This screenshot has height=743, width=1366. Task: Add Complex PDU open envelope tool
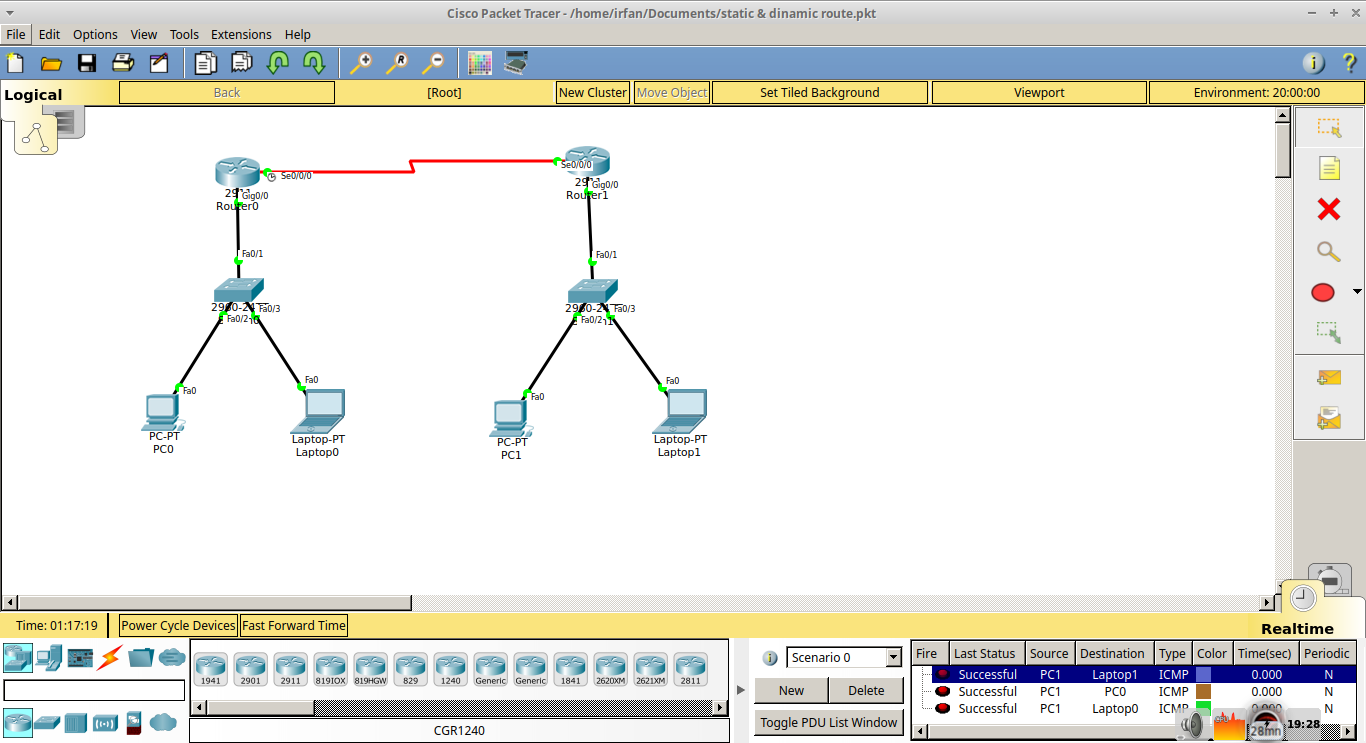pyautogui.click(x=1328, y=417)
